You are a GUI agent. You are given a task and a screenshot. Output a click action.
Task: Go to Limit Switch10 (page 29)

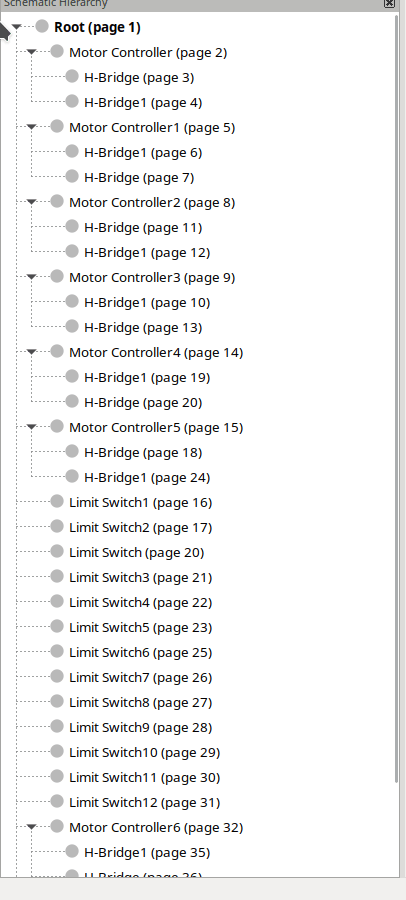point(145,752)
